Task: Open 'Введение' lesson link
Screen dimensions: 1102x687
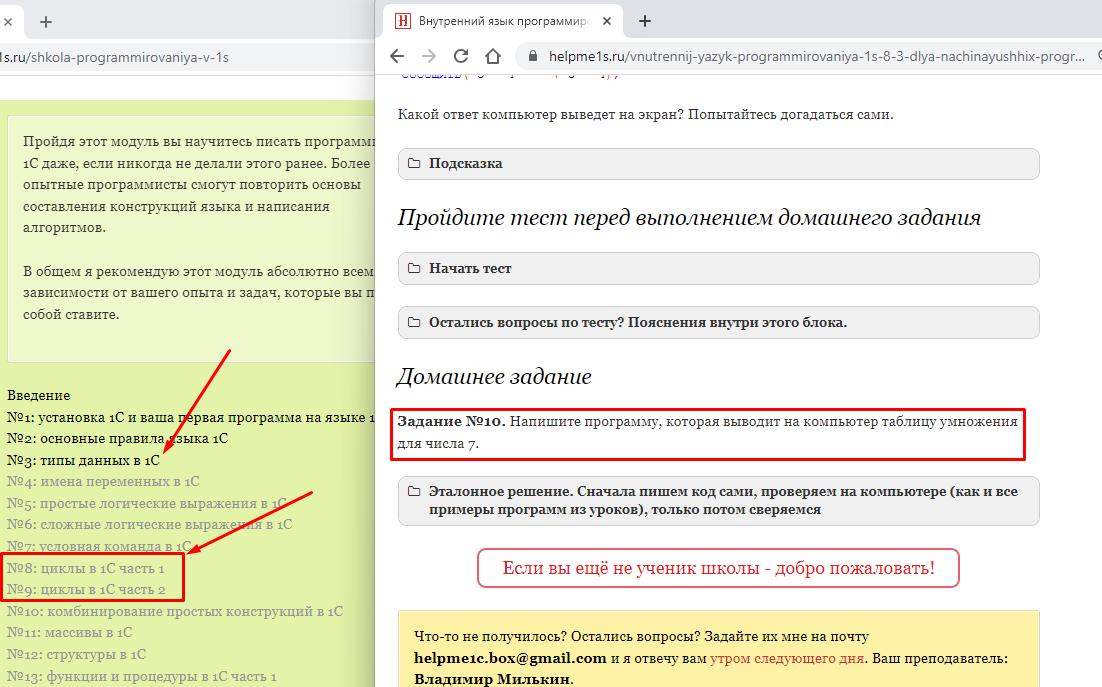Action: click(39, 395)
